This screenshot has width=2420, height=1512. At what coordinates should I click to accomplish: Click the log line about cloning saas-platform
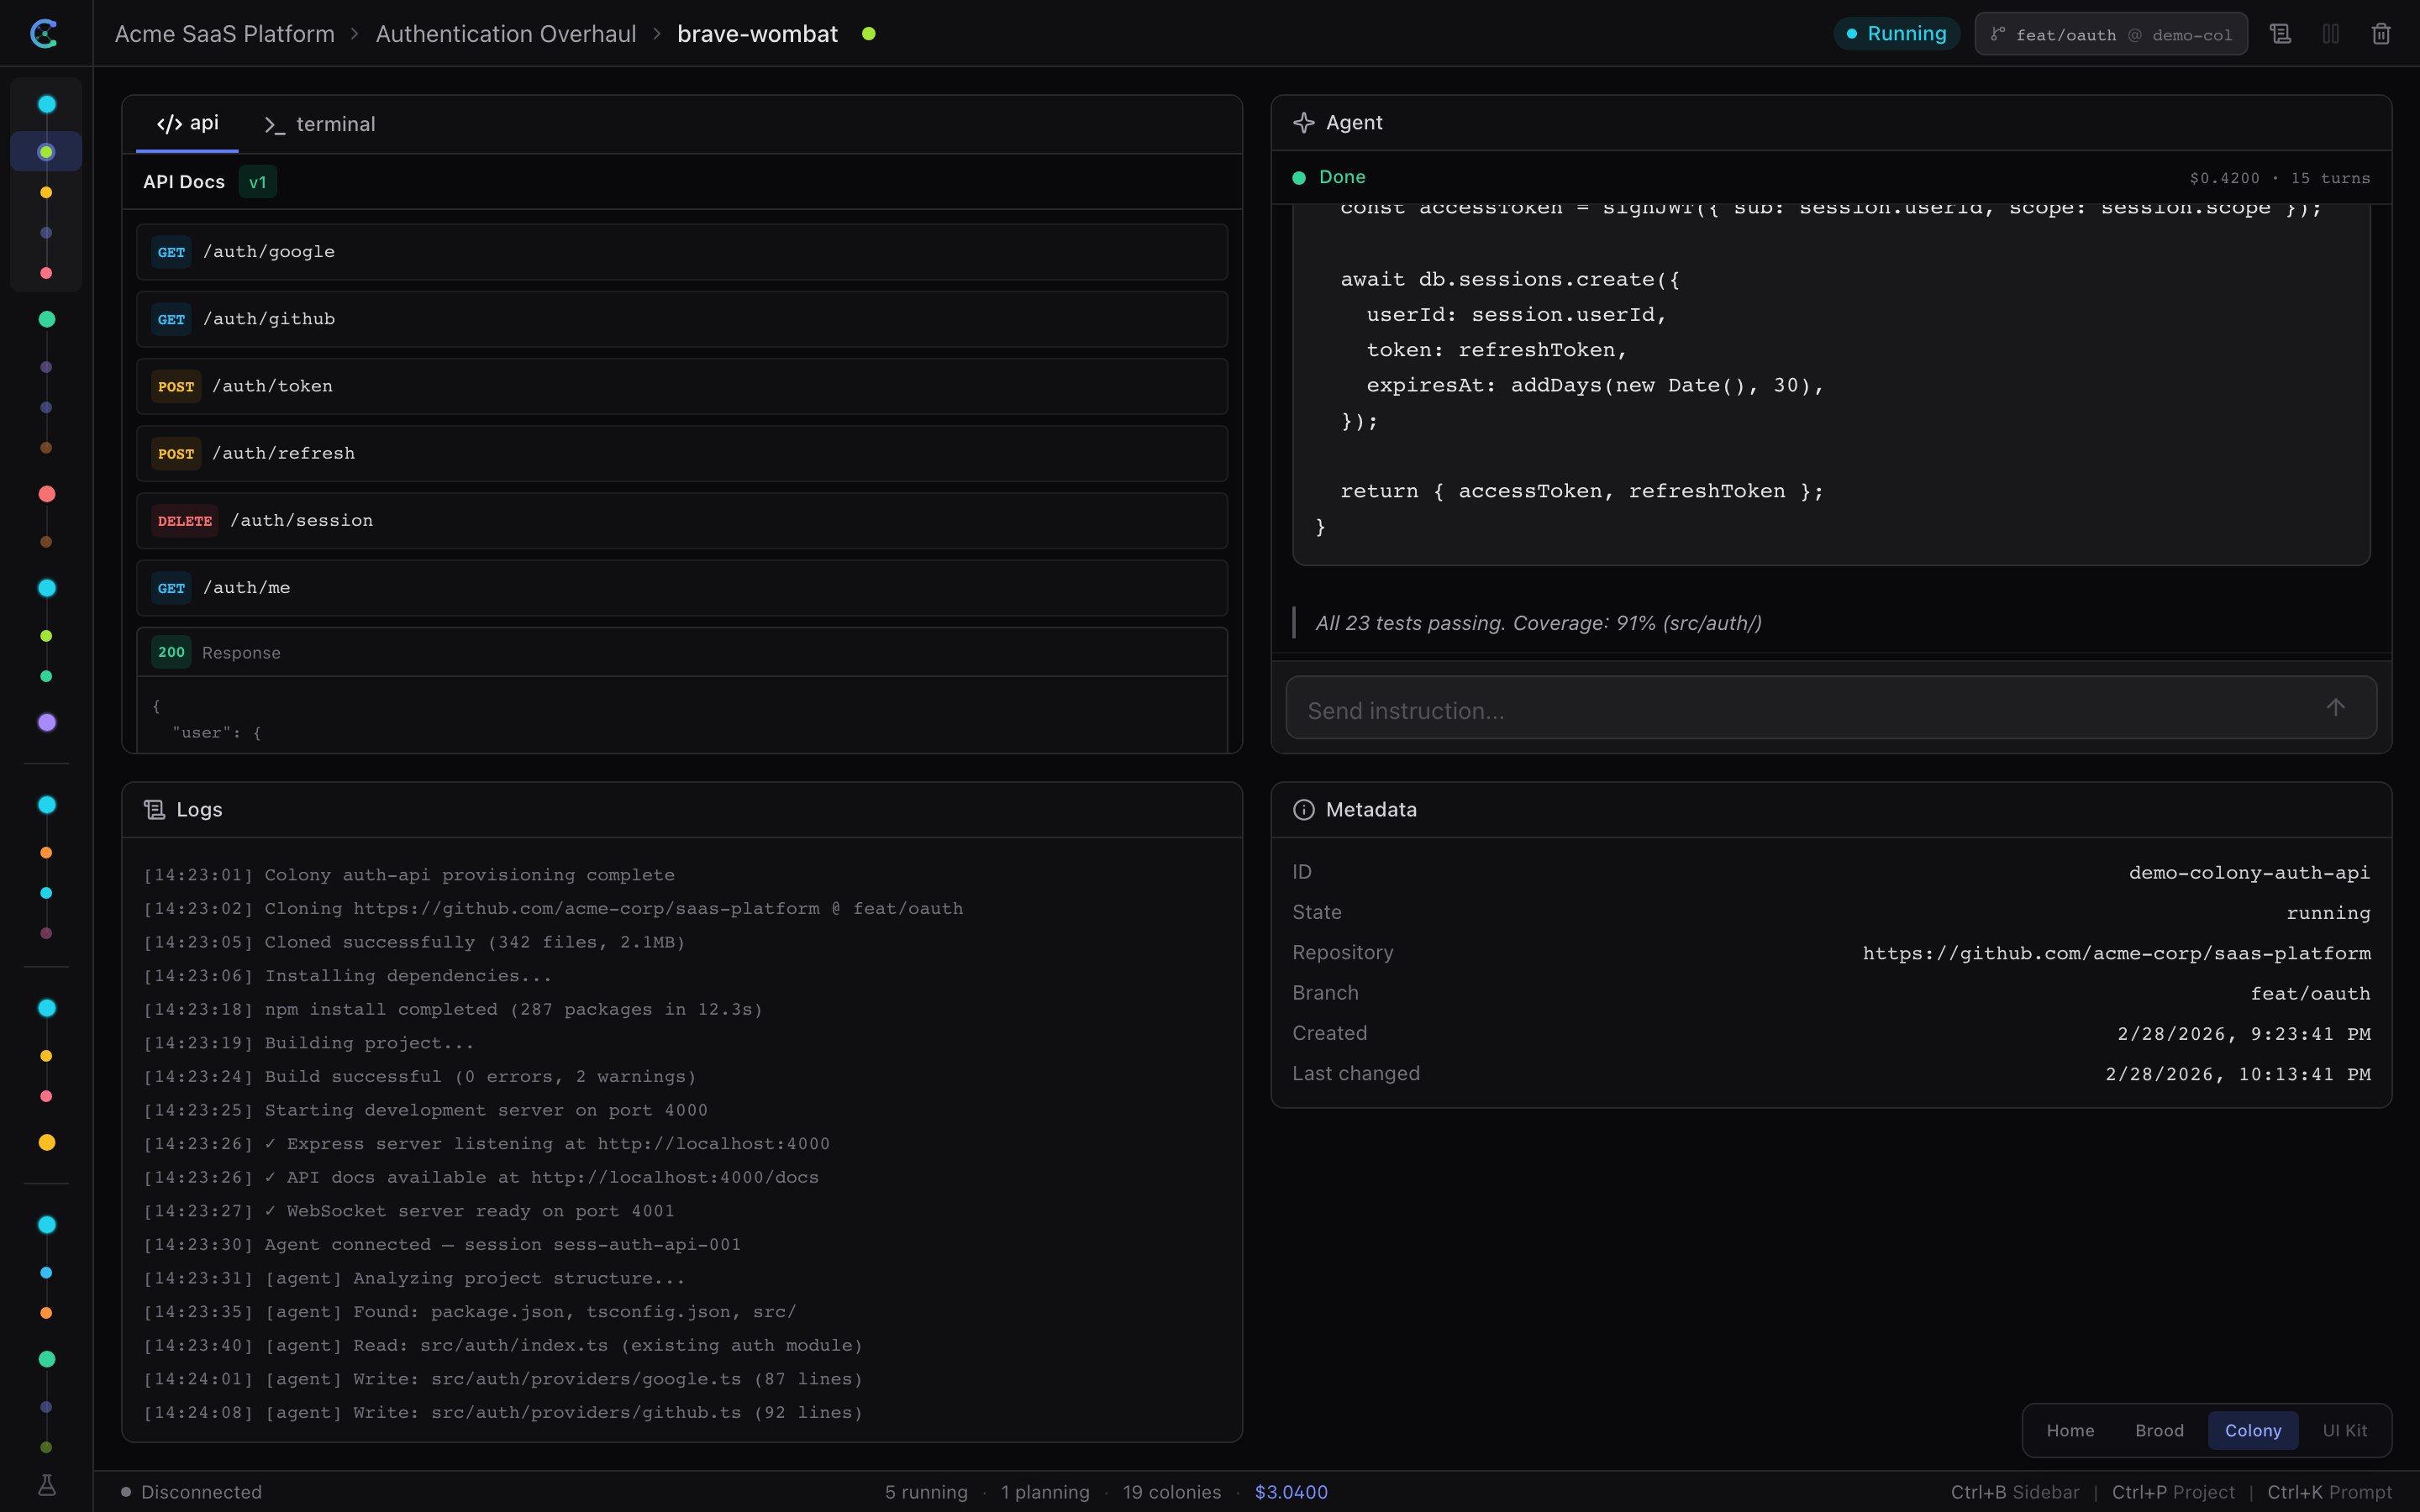tap(553, 909)
